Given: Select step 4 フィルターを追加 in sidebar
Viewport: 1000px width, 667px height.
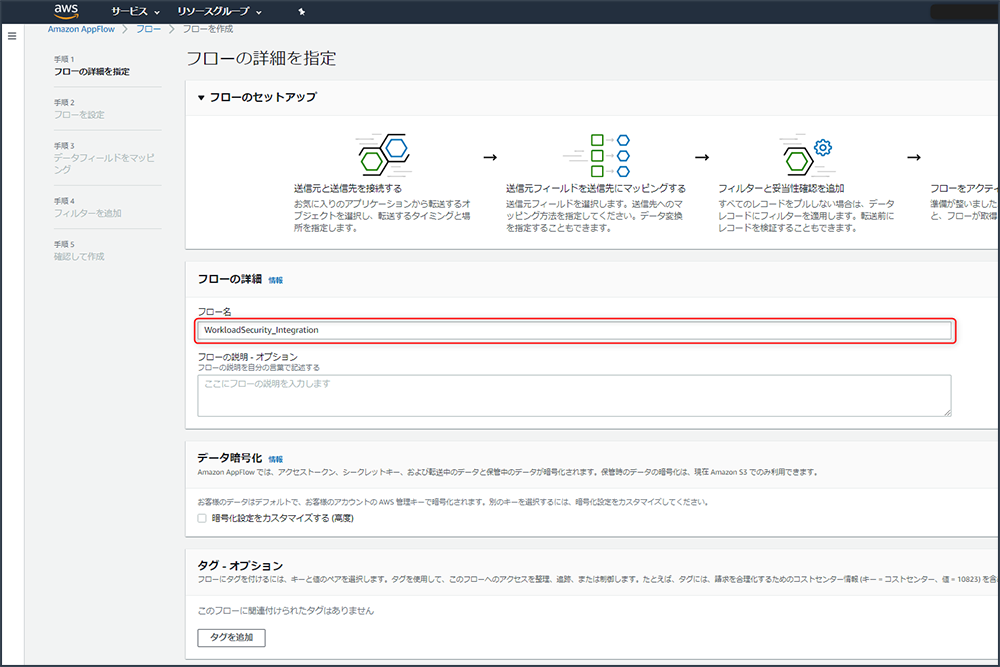Looking at the screenshot, I should coord(87,213).
